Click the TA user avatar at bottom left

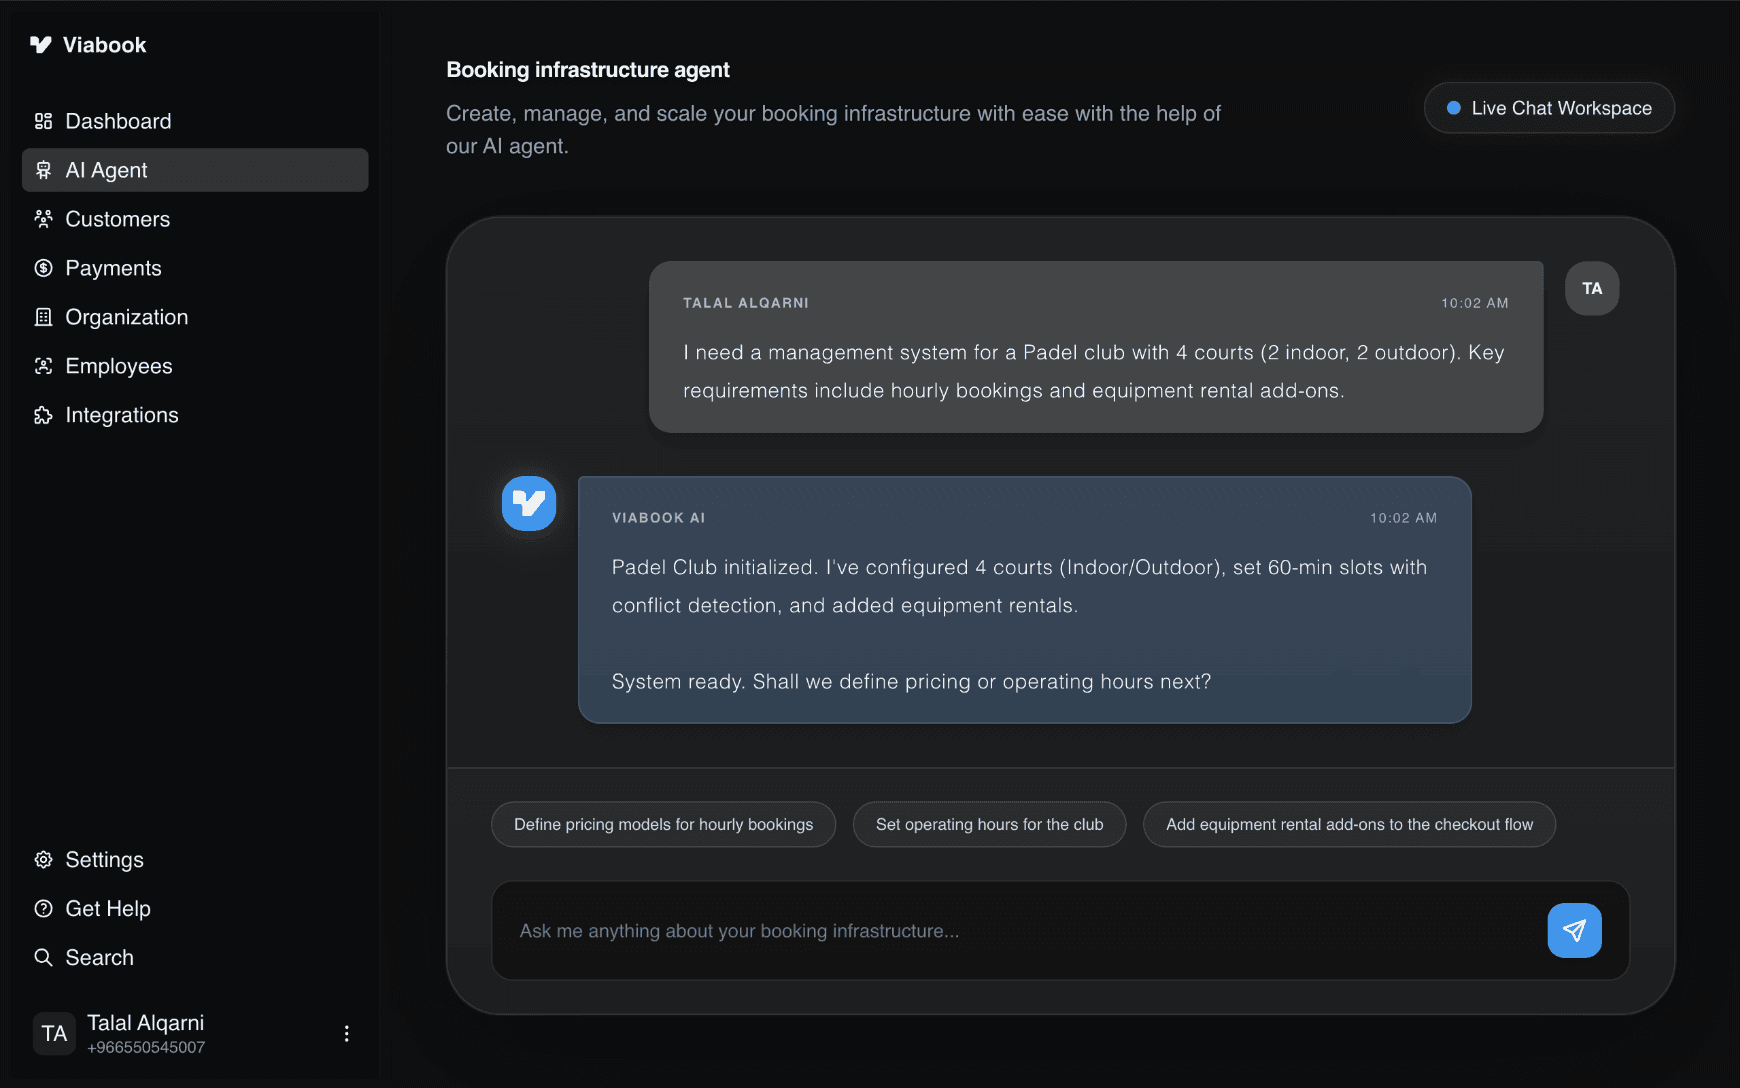pyautogui.click(x=54, y=1033)
